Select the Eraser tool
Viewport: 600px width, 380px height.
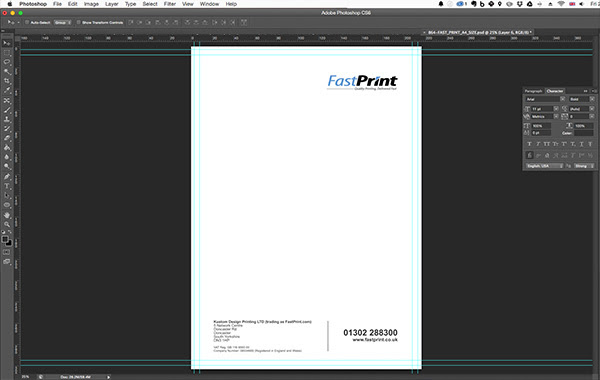(7, 138)
